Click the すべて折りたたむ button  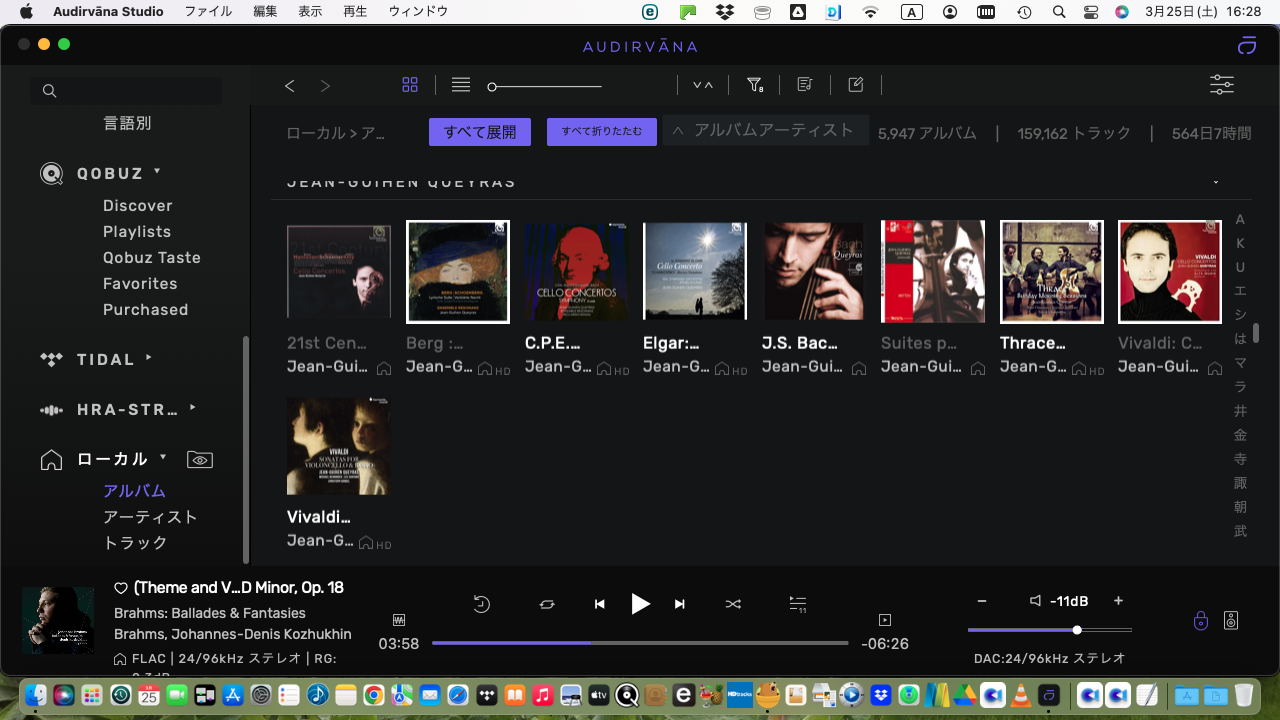click(x=602, y=132)
